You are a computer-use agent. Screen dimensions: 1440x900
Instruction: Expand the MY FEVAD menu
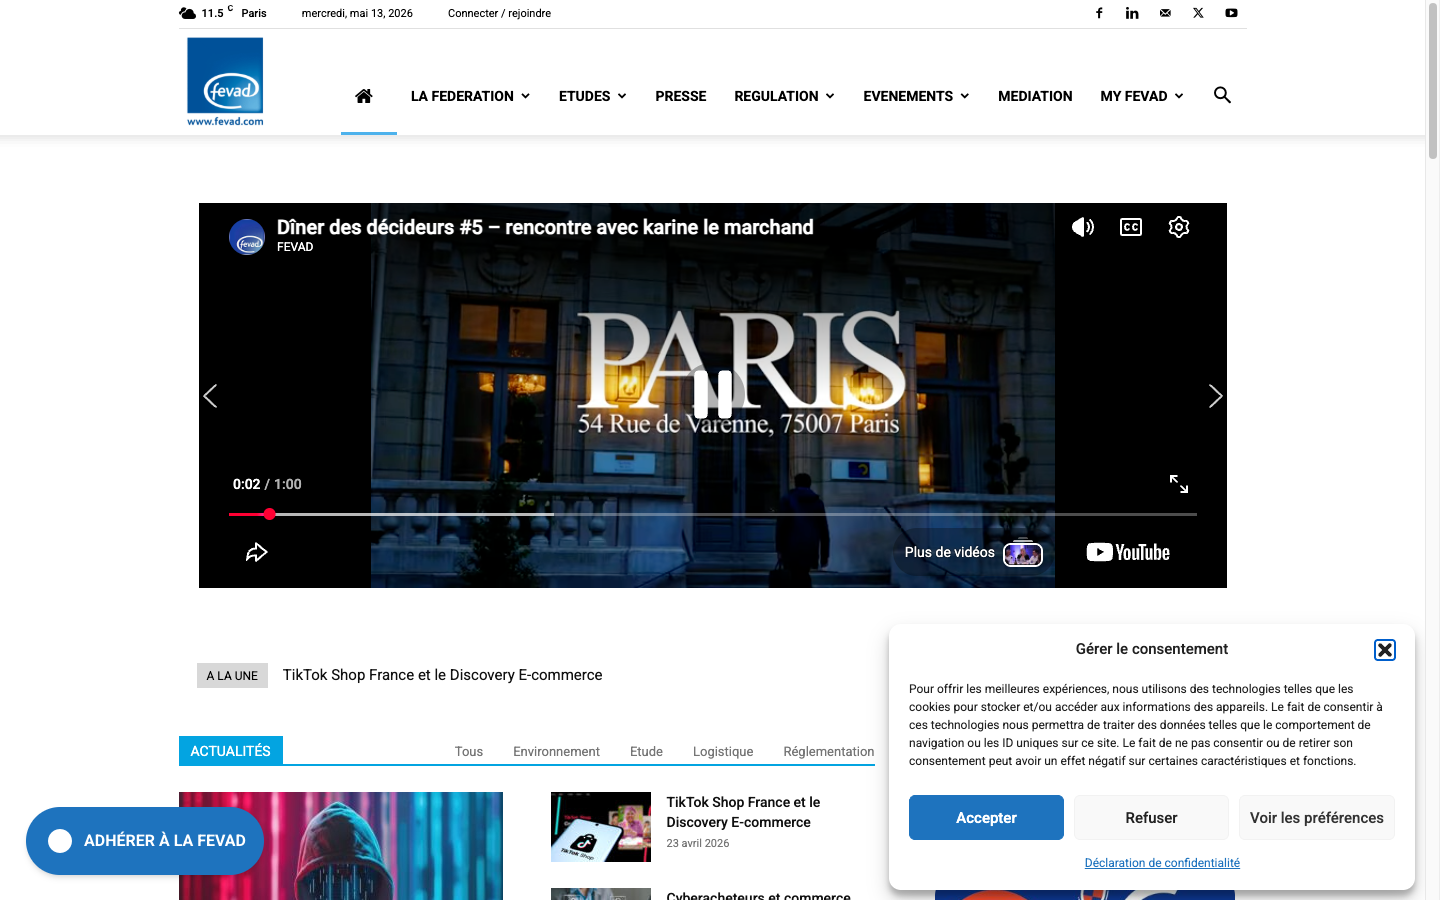pyautogui.click(x=1142, y=96)
